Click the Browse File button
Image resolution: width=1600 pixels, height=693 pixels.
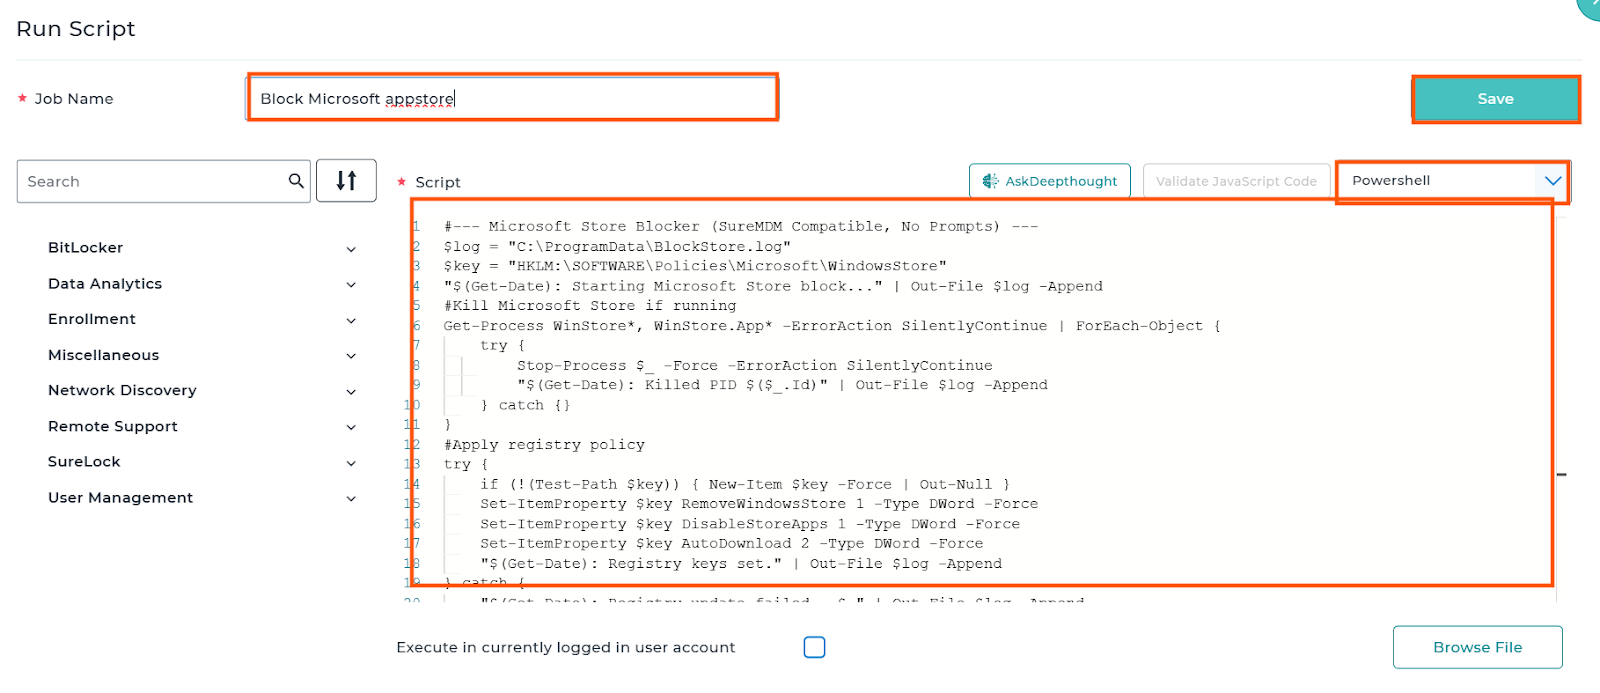point(1477,647)
